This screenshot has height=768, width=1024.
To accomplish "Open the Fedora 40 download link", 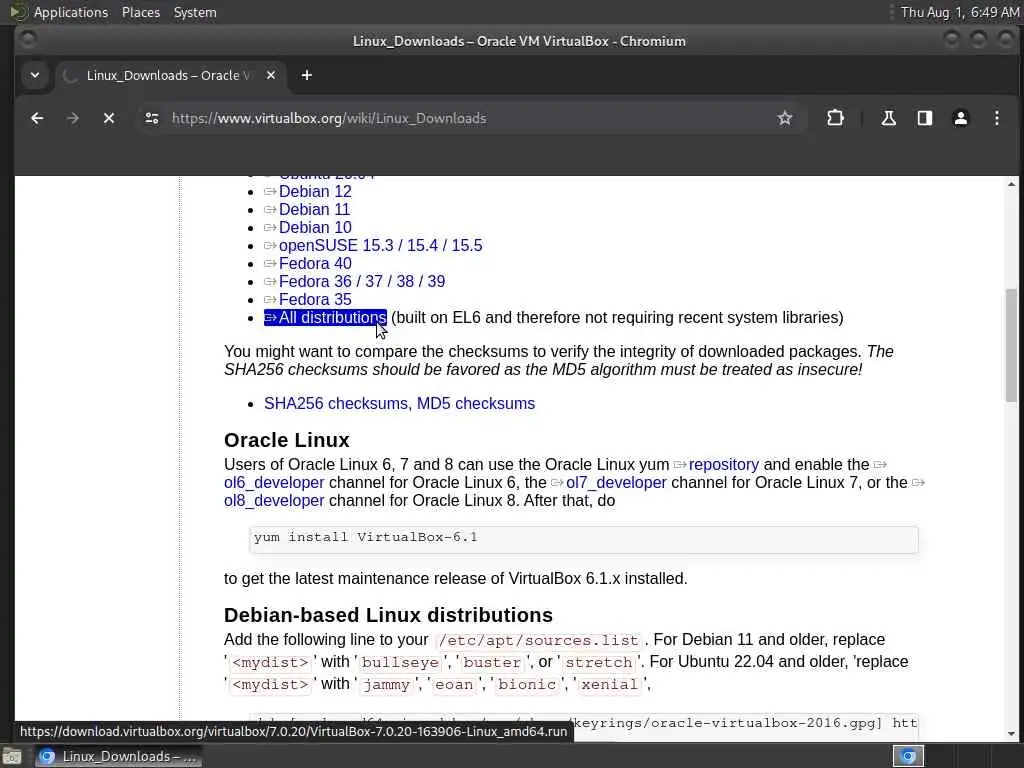I will (x=315, y=263).
